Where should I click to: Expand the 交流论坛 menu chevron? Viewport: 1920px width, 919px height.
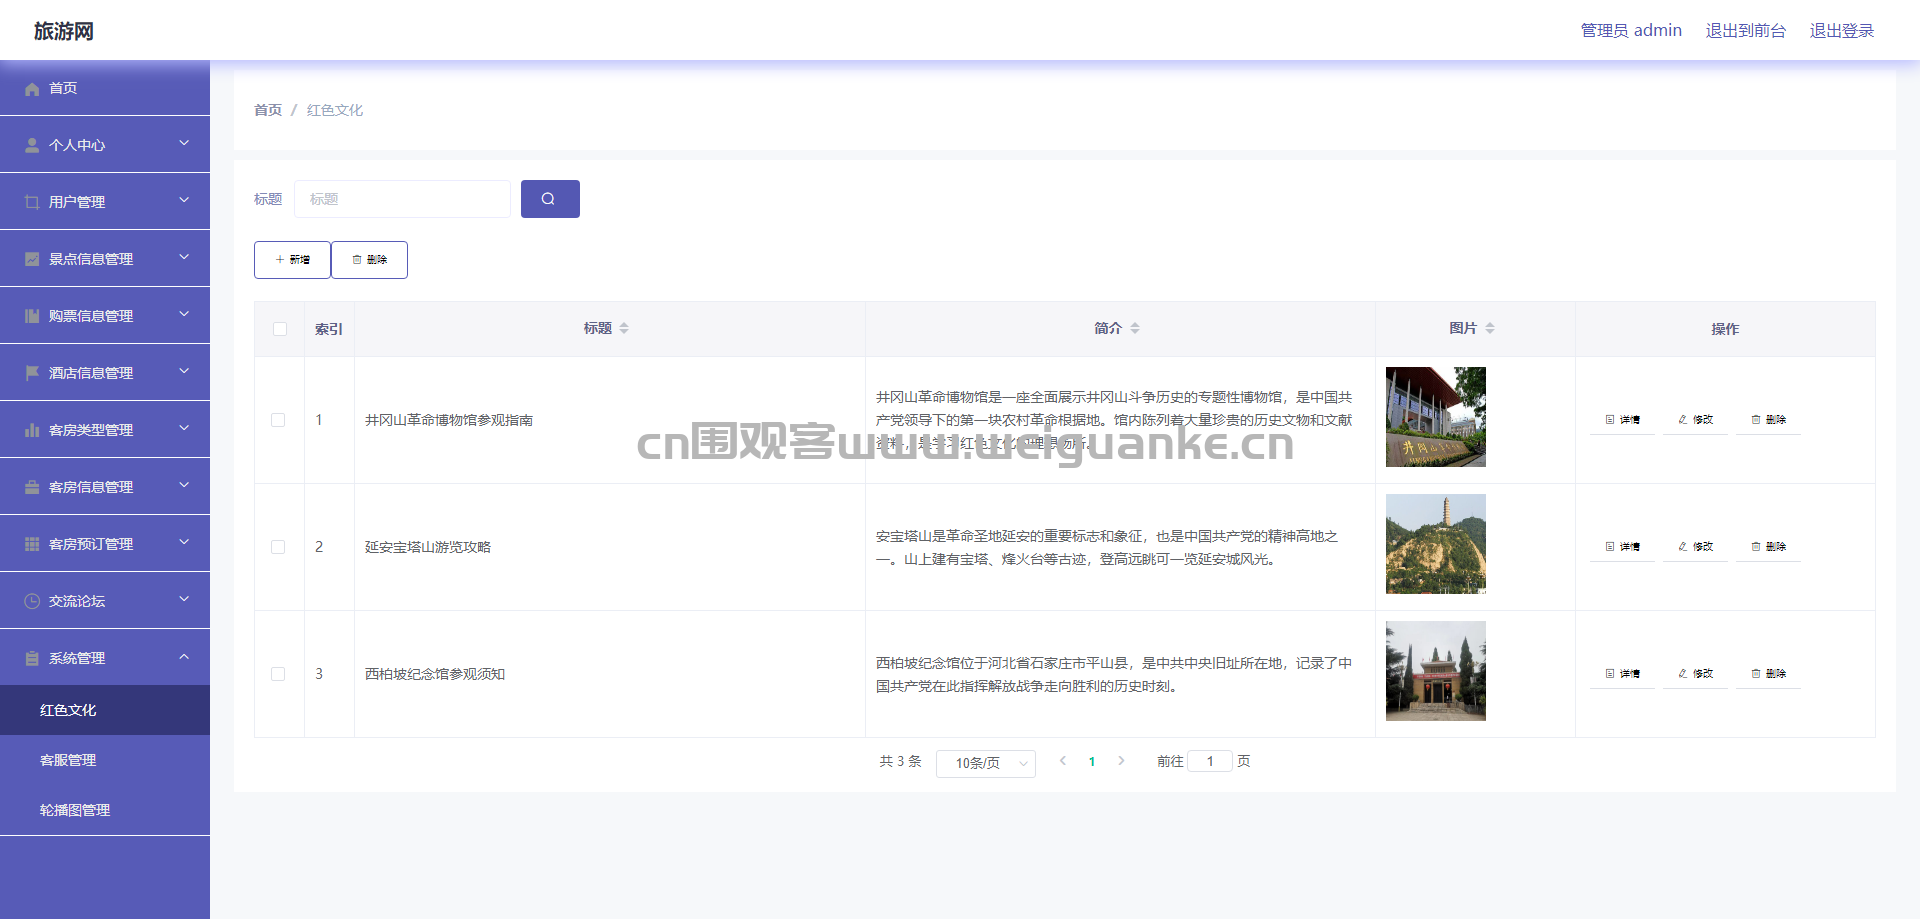184,599
